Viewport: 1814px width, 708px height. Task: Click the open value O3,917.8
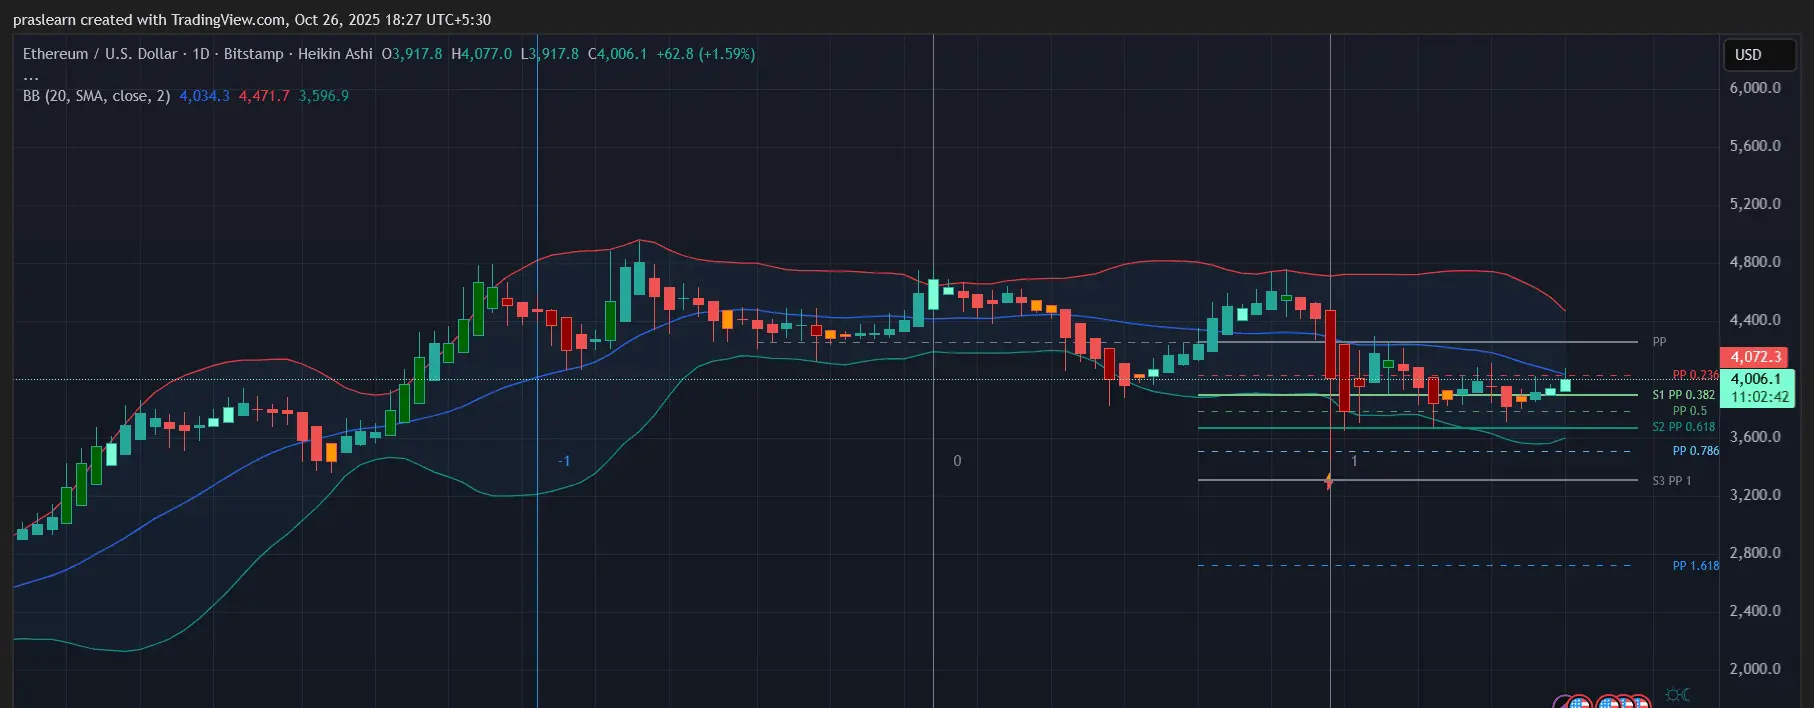point(412,54)
